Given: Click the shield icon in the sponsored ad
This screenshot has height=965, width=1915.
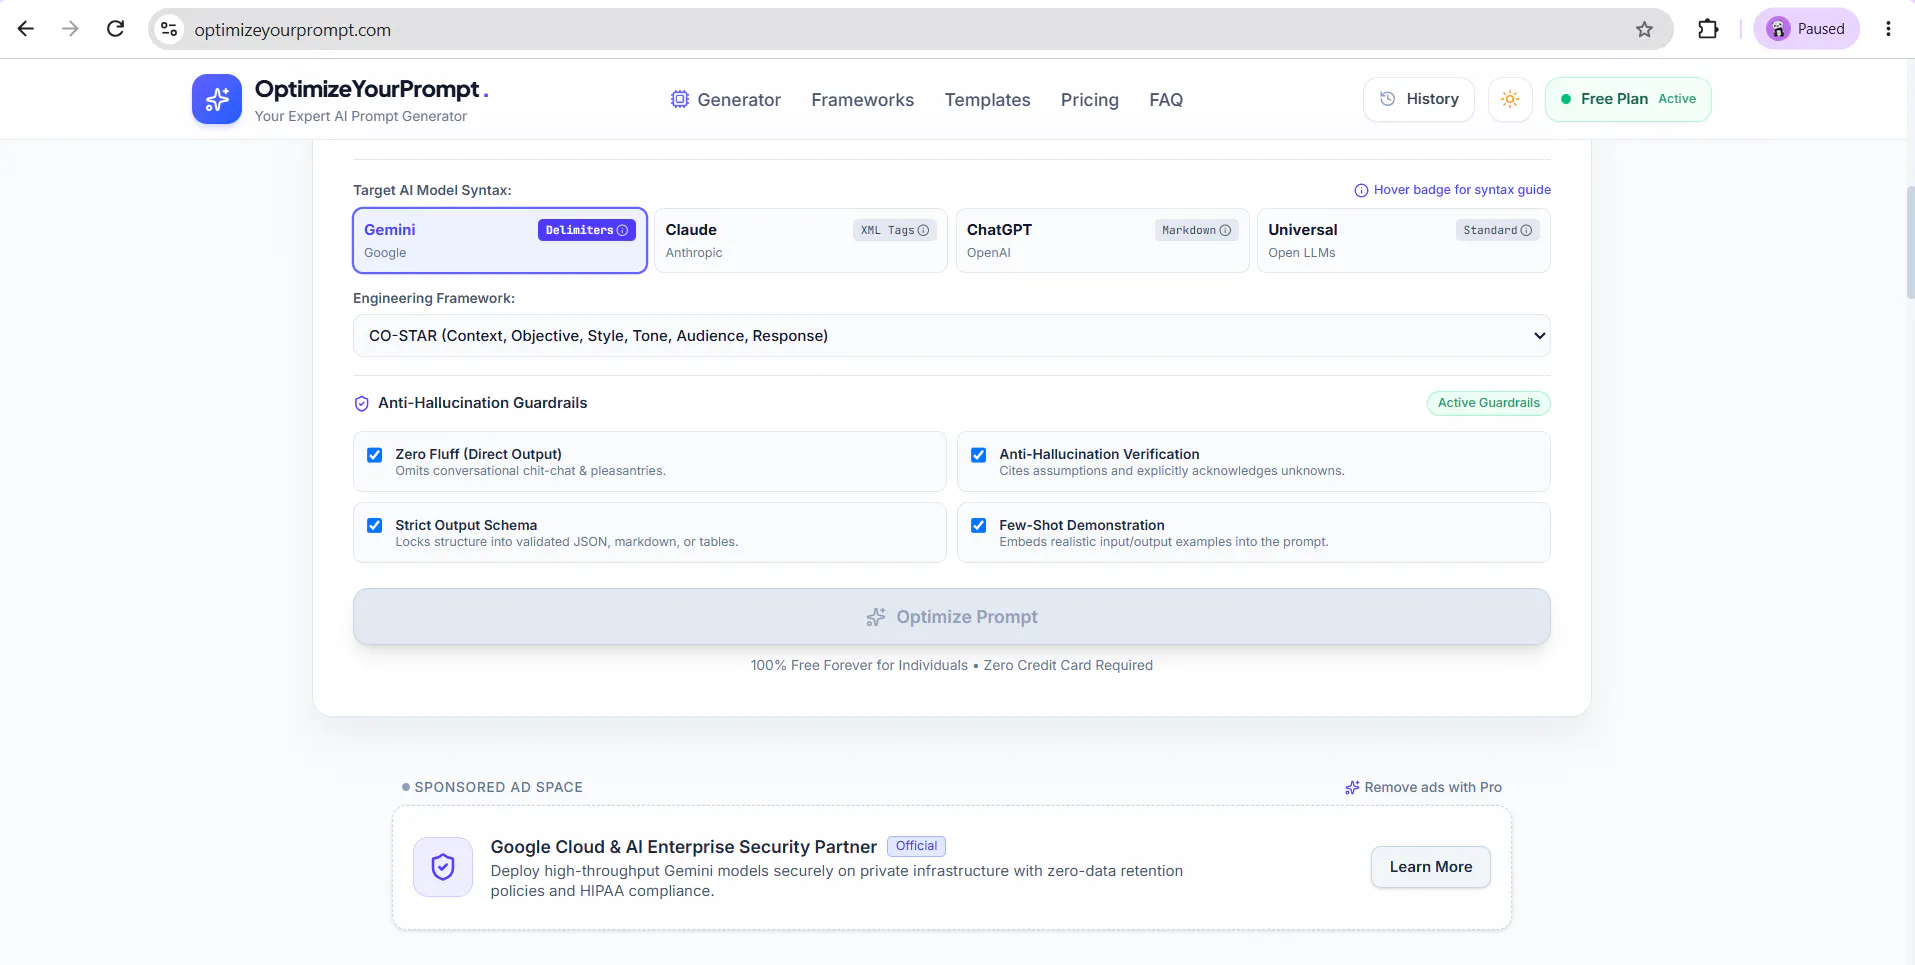Looking at the screenshot, I should 443,867.
